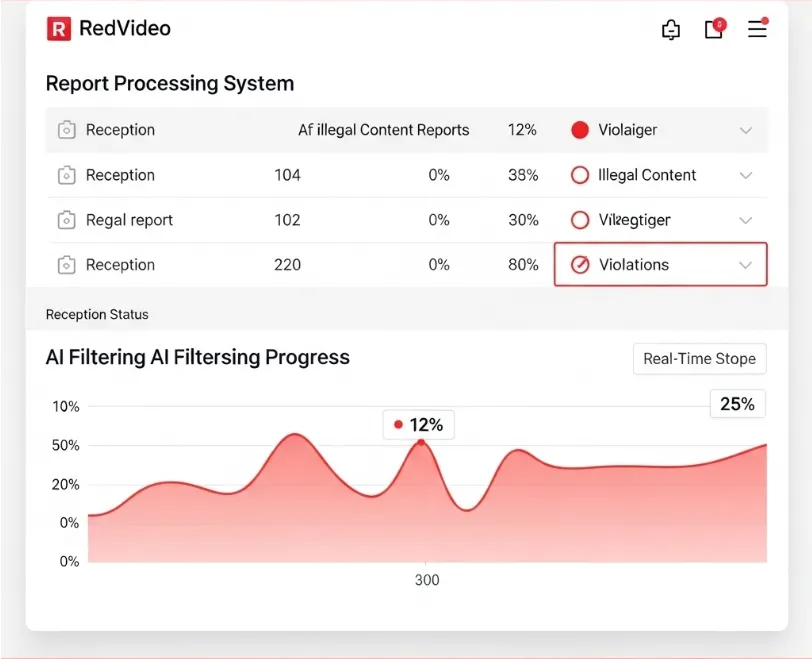Select the filled Violaiger radio button

[x=579, y=130]
